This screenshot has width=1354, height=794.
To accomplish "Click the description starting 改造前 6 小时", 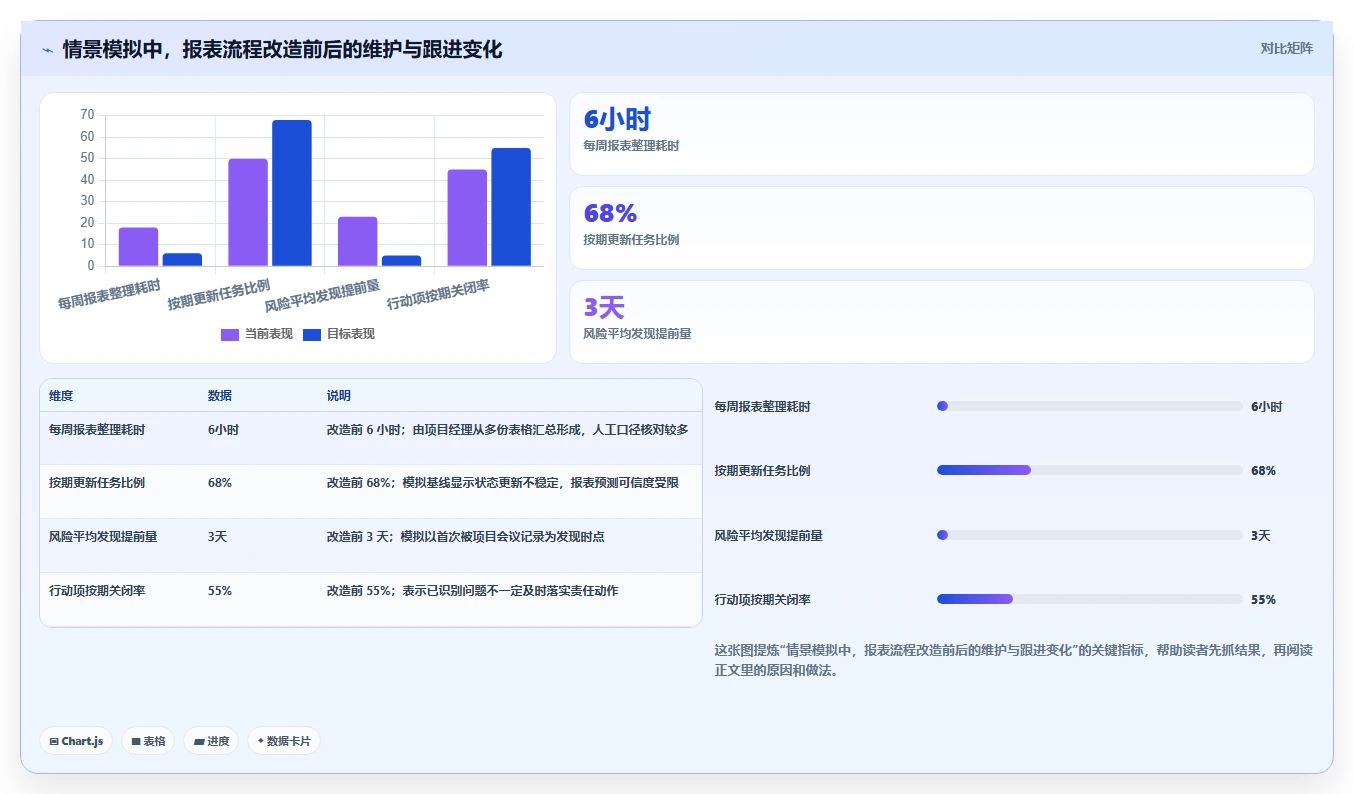I will pos(508,429).
